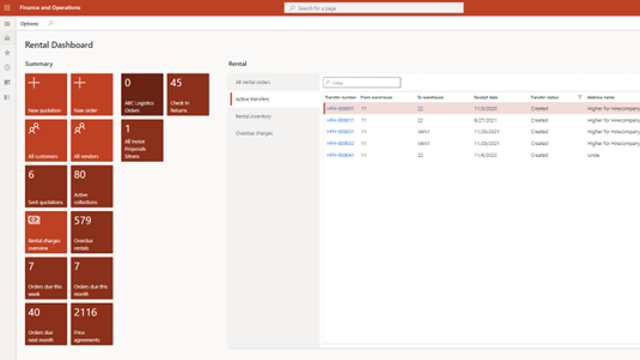
Task: Sort by To warehouse column header
Action: (x=430, y=98)
